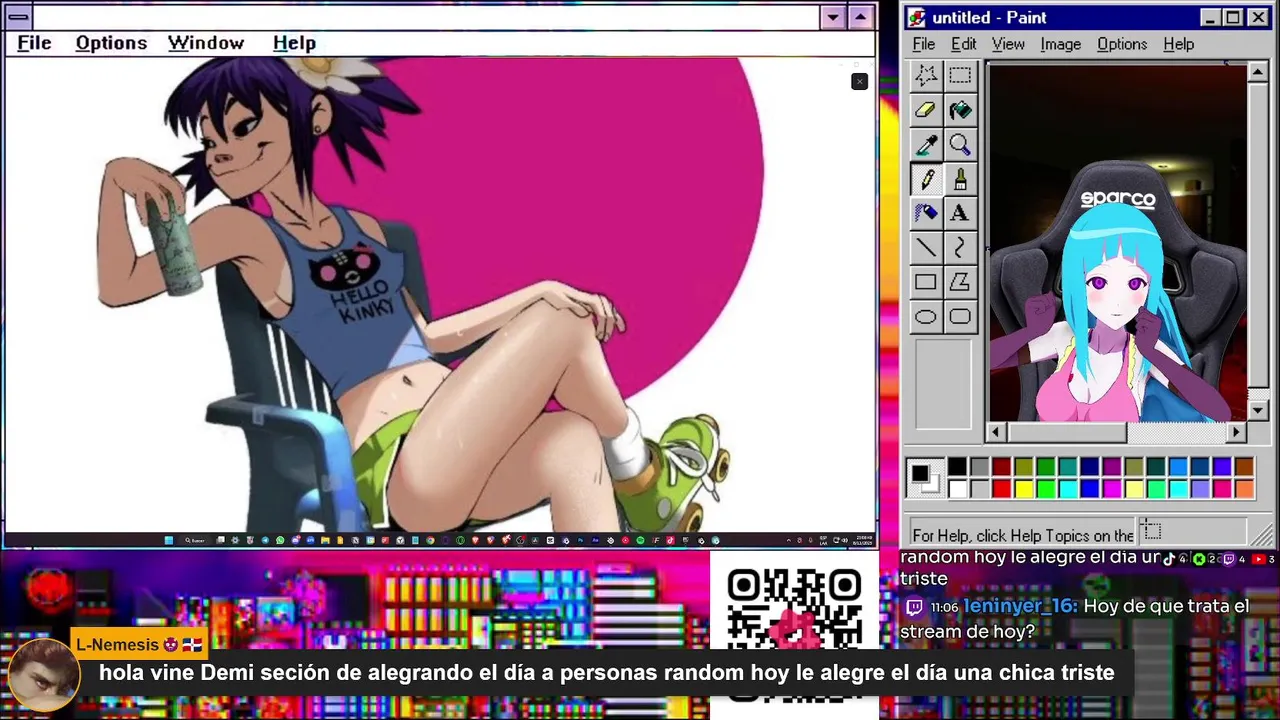
Task: Choose the Pencil tool in Paint
Action: (926, 179)
